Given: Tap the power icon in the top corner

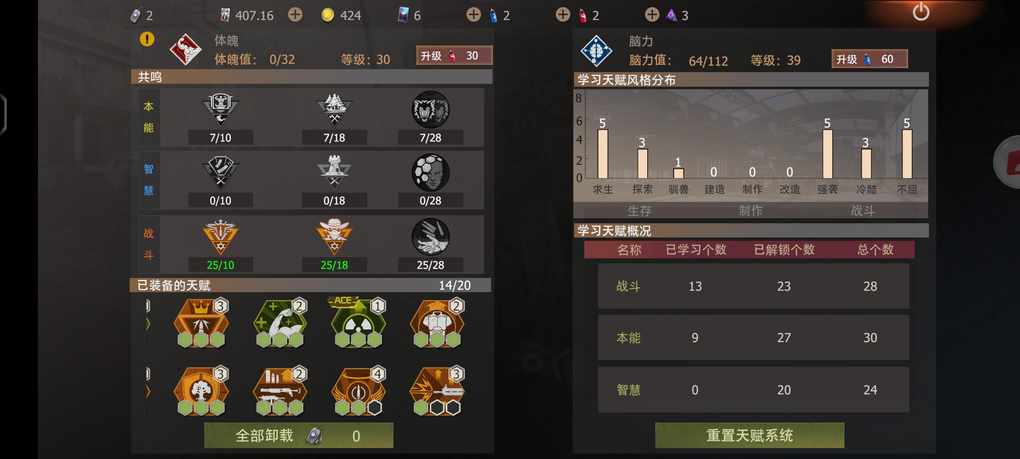Looking at the screenshot, I should [920, 12].
